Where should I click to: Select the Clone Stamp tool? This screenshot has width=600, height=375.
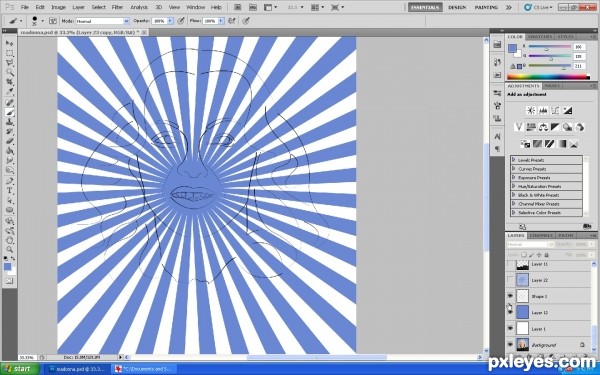pyautogui.click(x=10, y=122)
